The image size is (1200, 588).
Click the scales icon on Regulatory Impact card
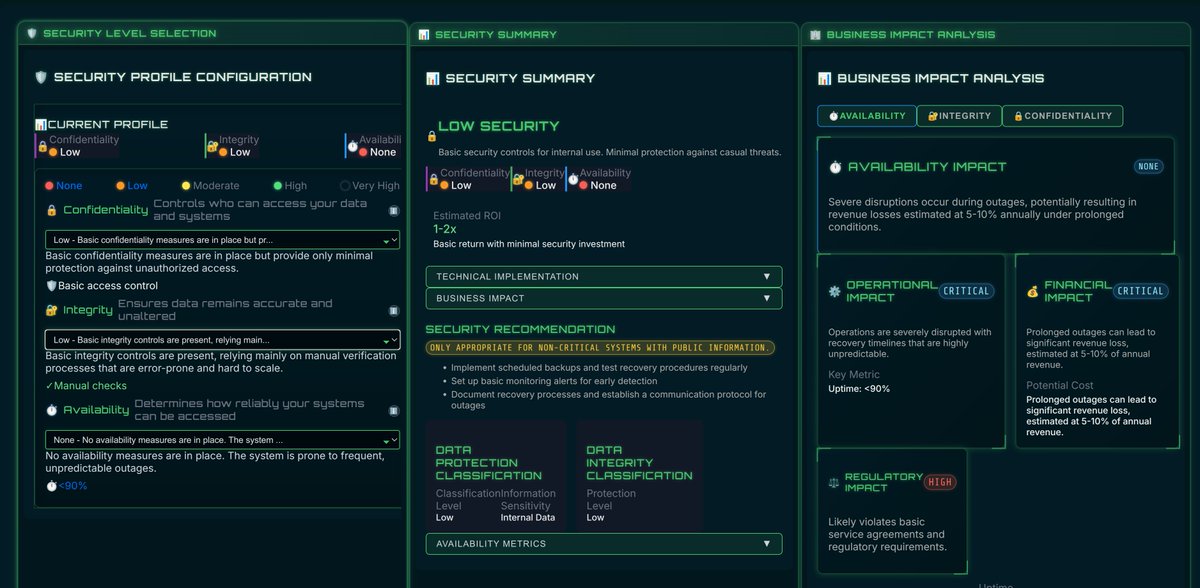(835, 482)
